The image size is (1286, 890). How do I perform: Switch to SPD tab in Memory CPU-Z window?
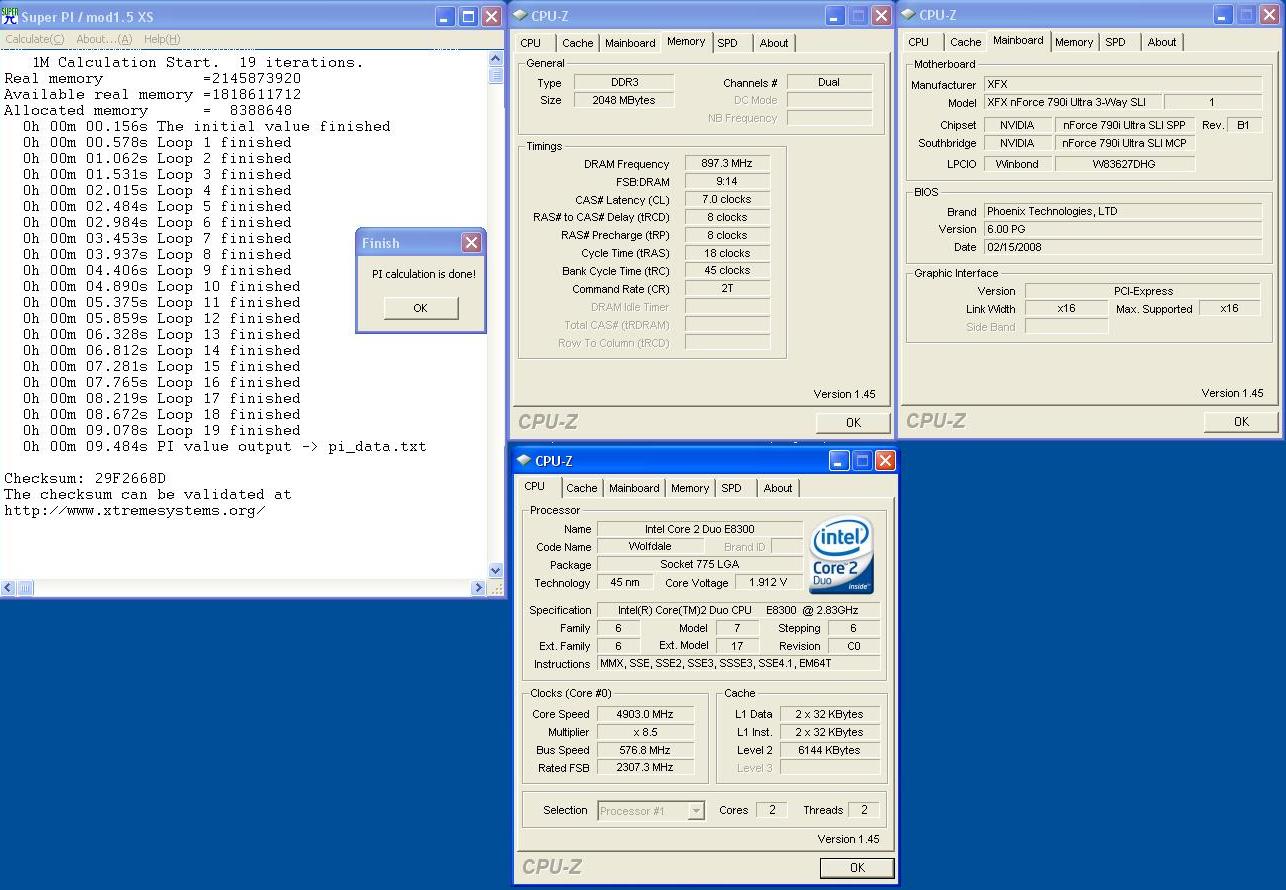pyautogui.click(x=728, y=43)
